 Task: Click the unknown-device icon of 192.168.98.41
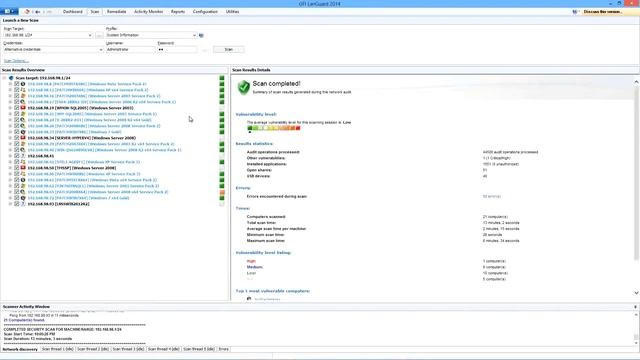[23, 156]
